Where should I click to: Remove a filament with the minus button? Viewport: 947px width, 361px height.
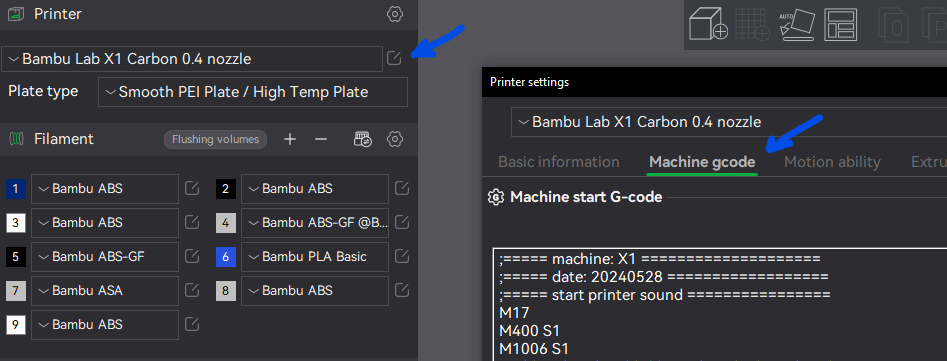click(321, 139)
